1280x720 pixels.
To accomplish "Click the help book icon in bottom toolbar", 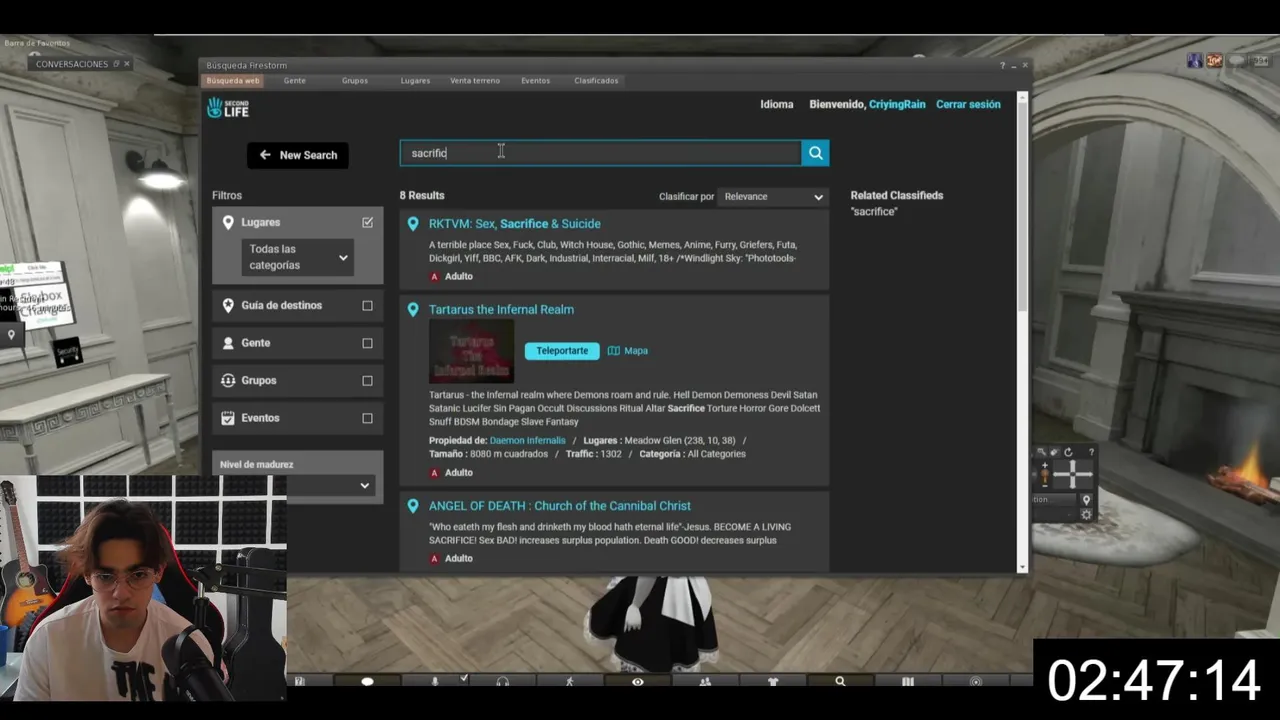I will coord(299,682).
